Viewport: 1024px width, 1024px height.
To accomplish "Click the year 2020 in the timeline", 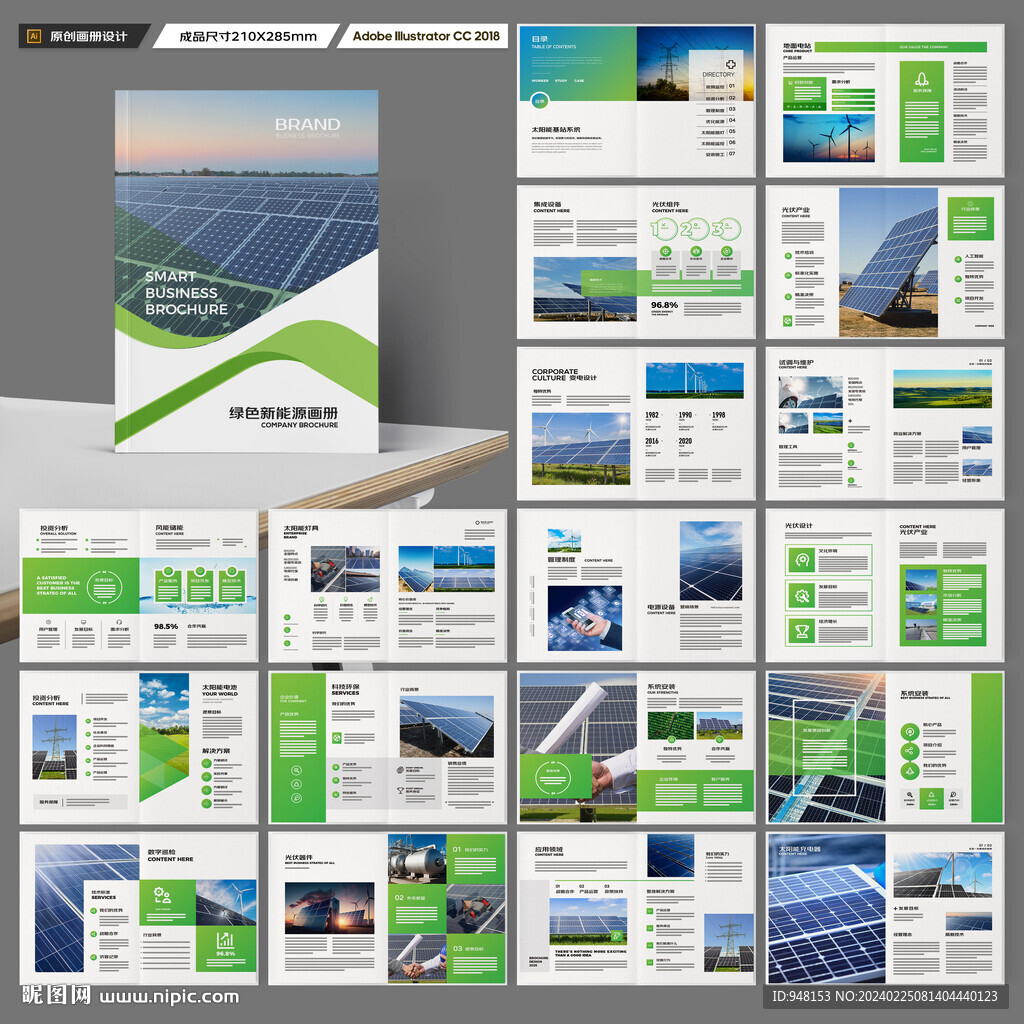I will pos(685,441).
